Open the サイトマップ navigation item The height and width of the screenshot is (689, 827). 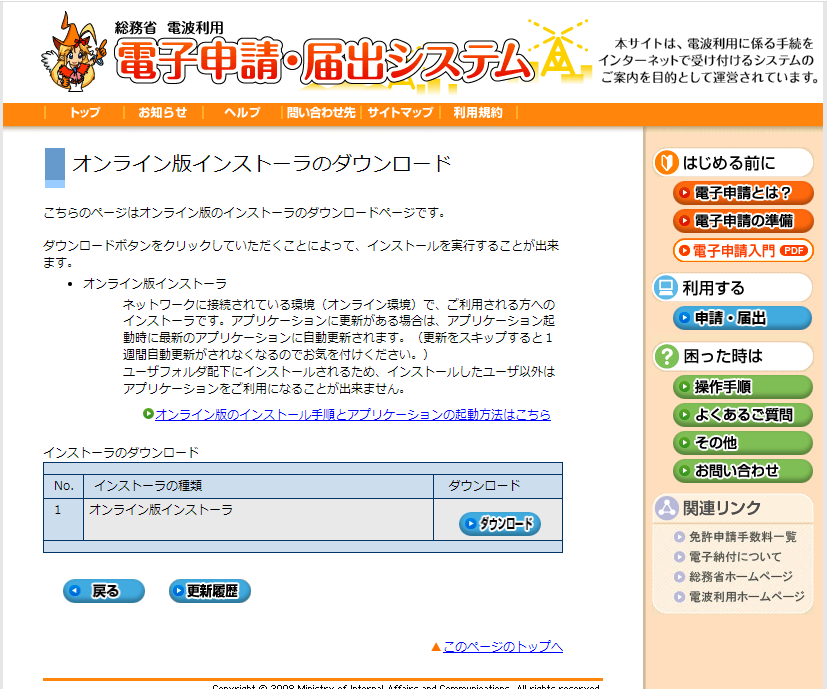(400, 112)
